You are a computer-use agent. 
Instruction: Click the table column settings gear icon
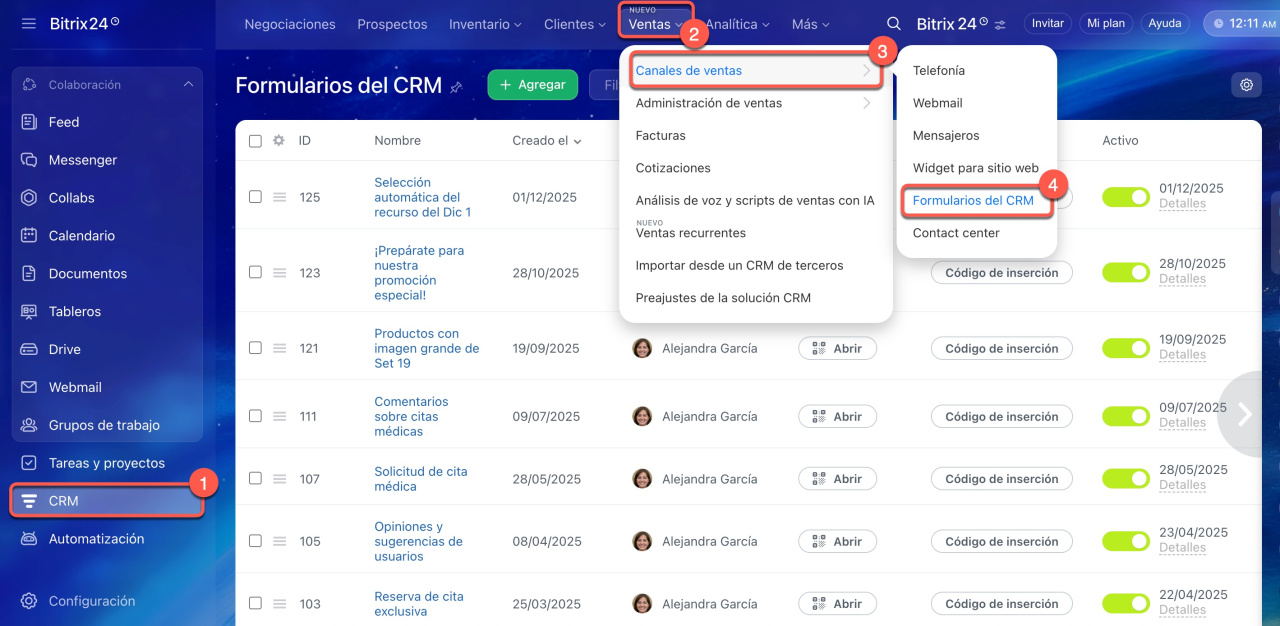tap(279, 141)
